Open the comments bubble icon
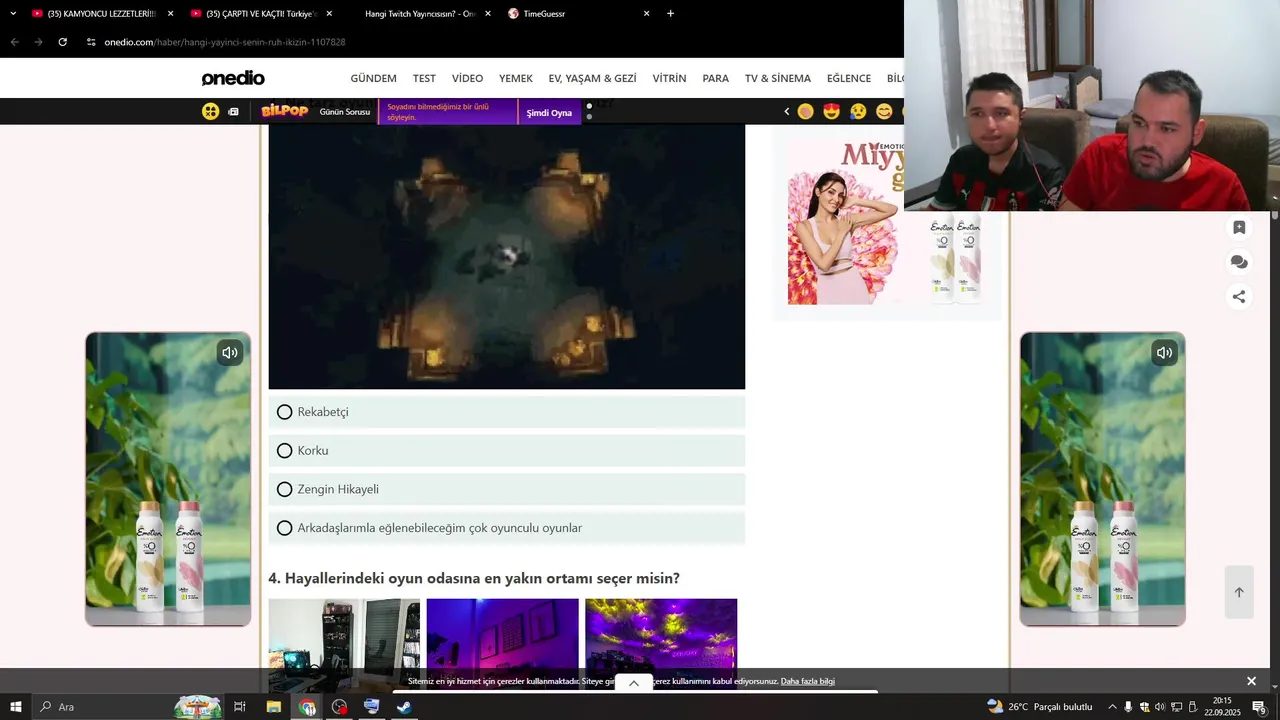This screenshot has width=1280, height=720. [1239, 262]
